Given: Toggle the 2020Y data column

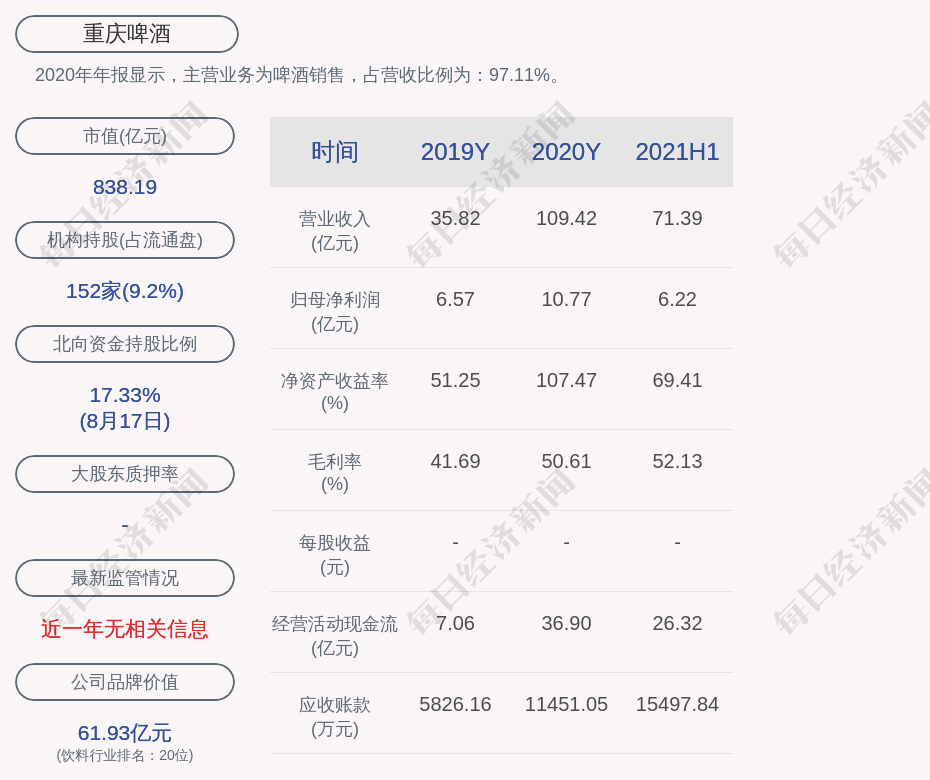Looking at the screenshot, I should [566, 151].
